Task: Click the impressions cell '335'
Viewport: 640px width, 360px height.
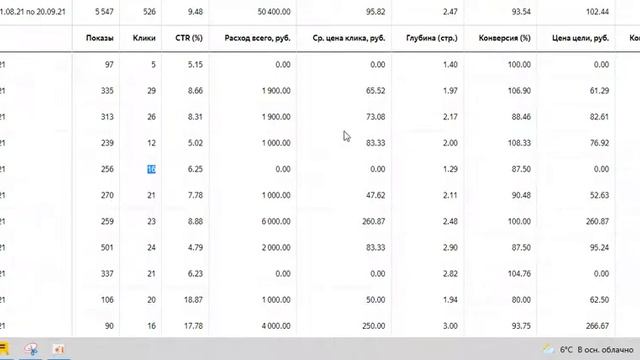Action: pyautogui.click(x=107, y=91)
